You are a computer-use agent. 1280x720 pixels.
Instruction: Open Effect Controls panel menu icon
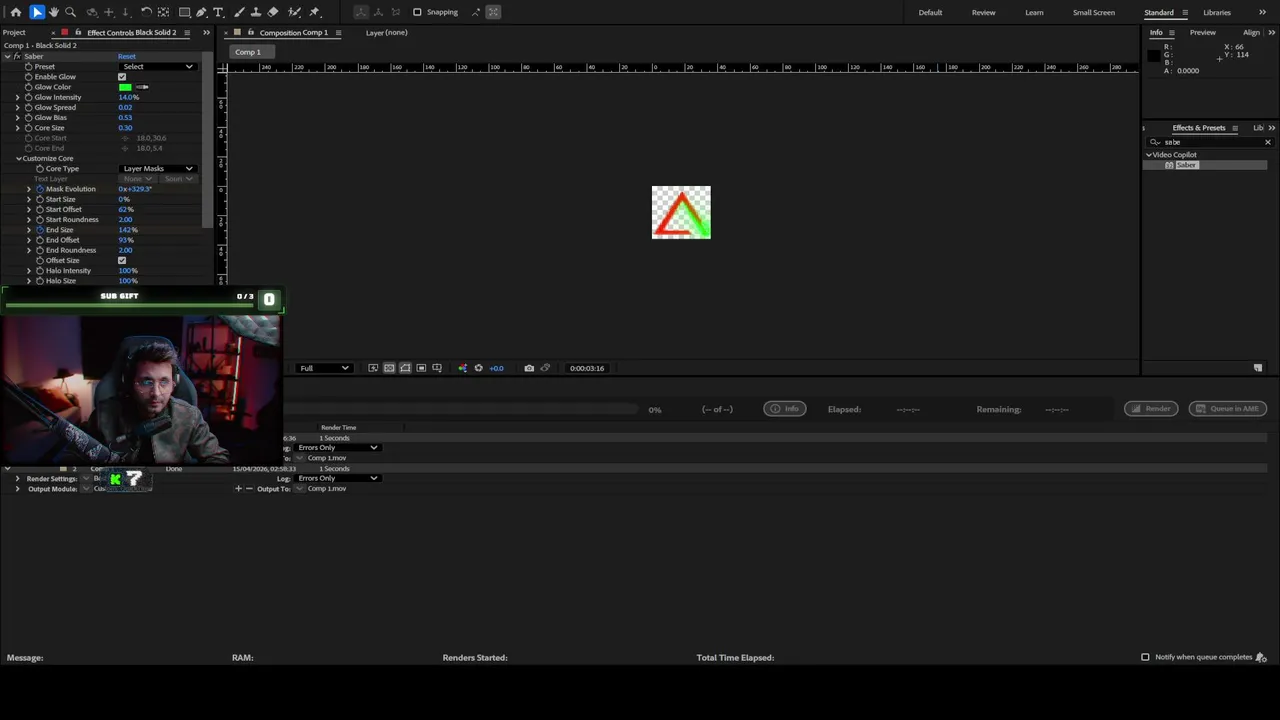point(187,33)
